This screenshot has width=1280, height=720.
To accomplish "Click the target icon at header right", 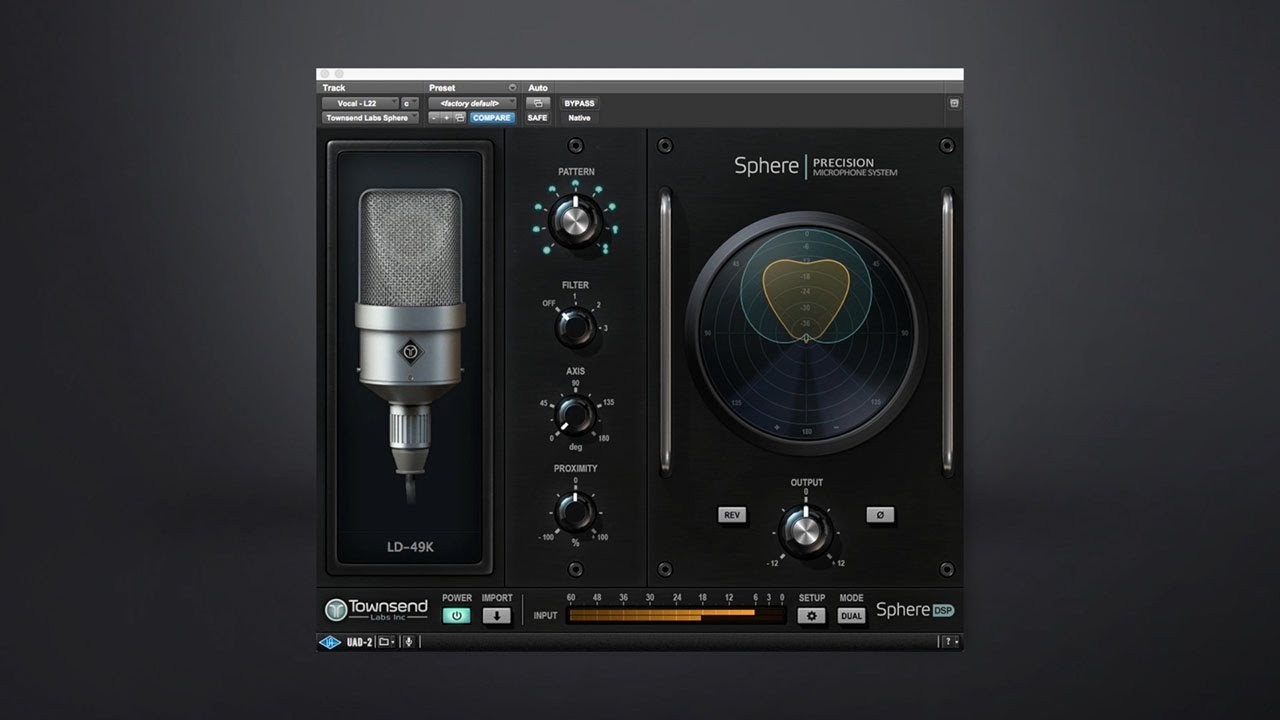I will coord(954,103).
